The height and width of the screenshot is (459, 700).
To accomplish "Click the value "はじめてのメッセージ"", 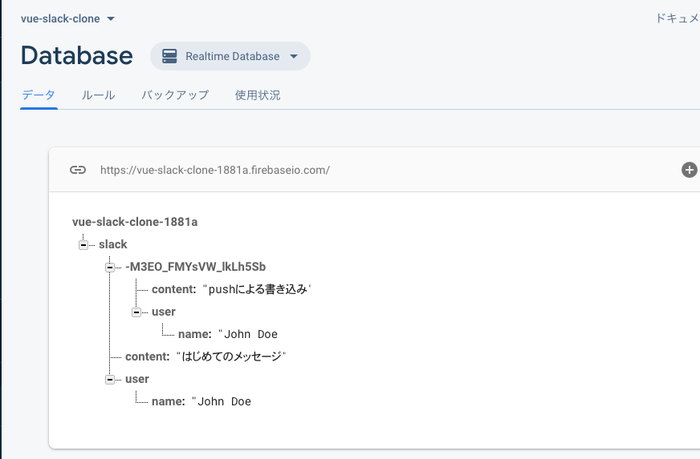I will 231,356.
